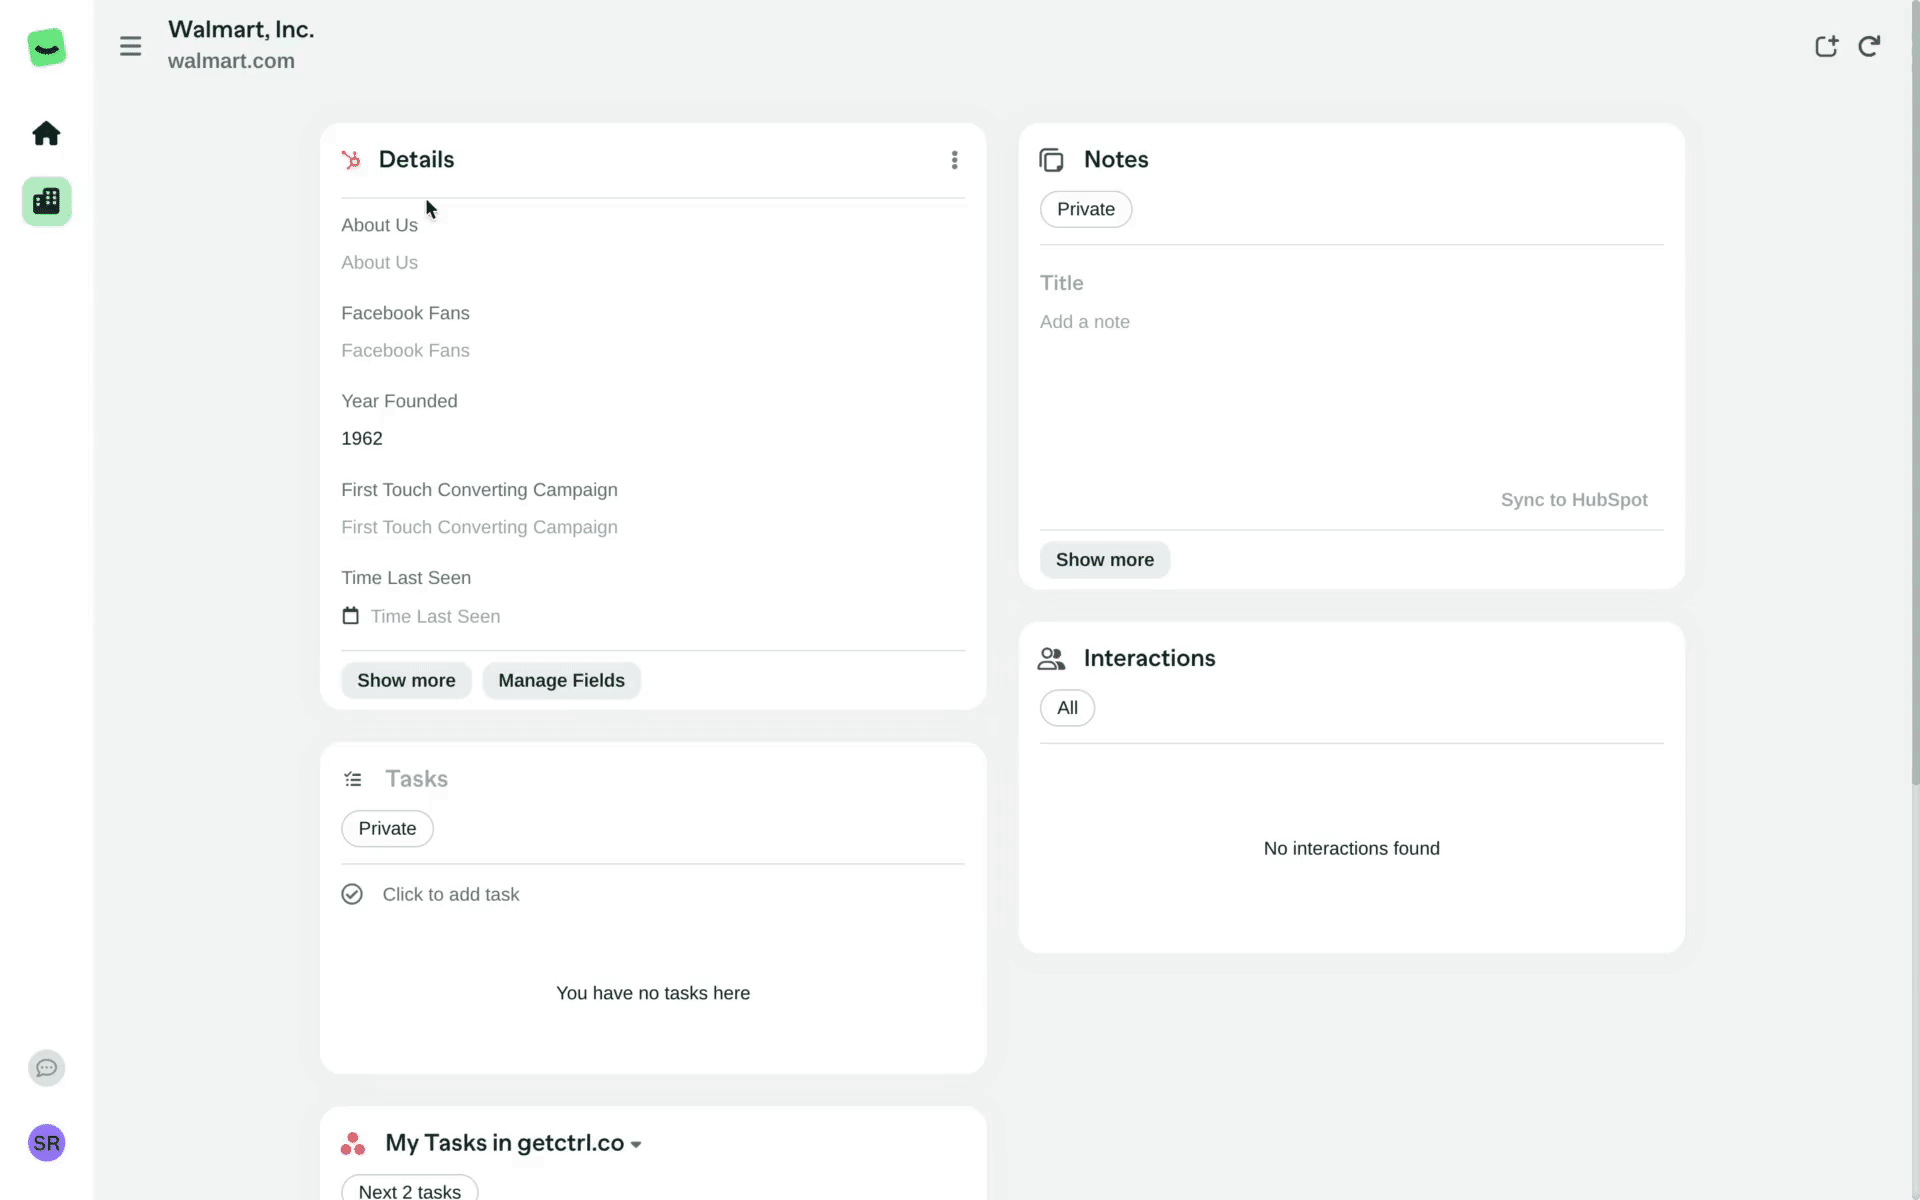This screenshot has height=1200, width=1920.
Task: Expand Notes with Show more
Action: click(1104, 560)
